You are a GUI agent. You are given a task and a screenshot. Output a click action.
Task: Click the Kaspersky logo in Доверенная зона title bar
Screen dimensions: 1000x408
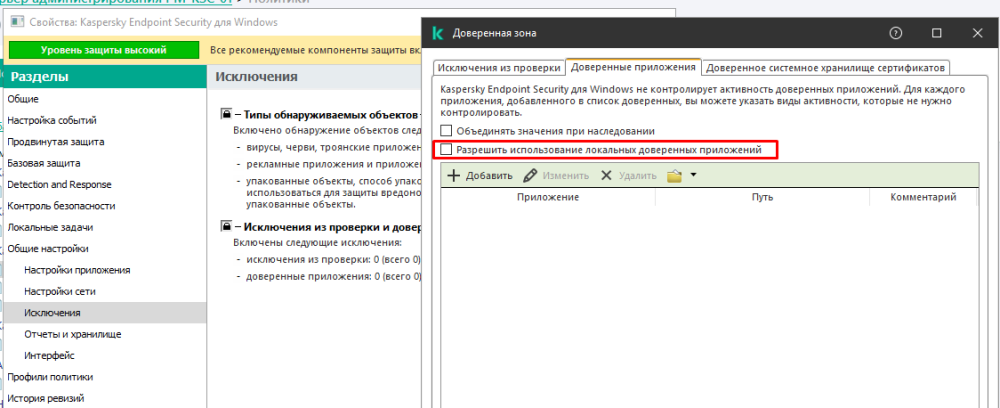pyautogui.click(x=438, y=33)
